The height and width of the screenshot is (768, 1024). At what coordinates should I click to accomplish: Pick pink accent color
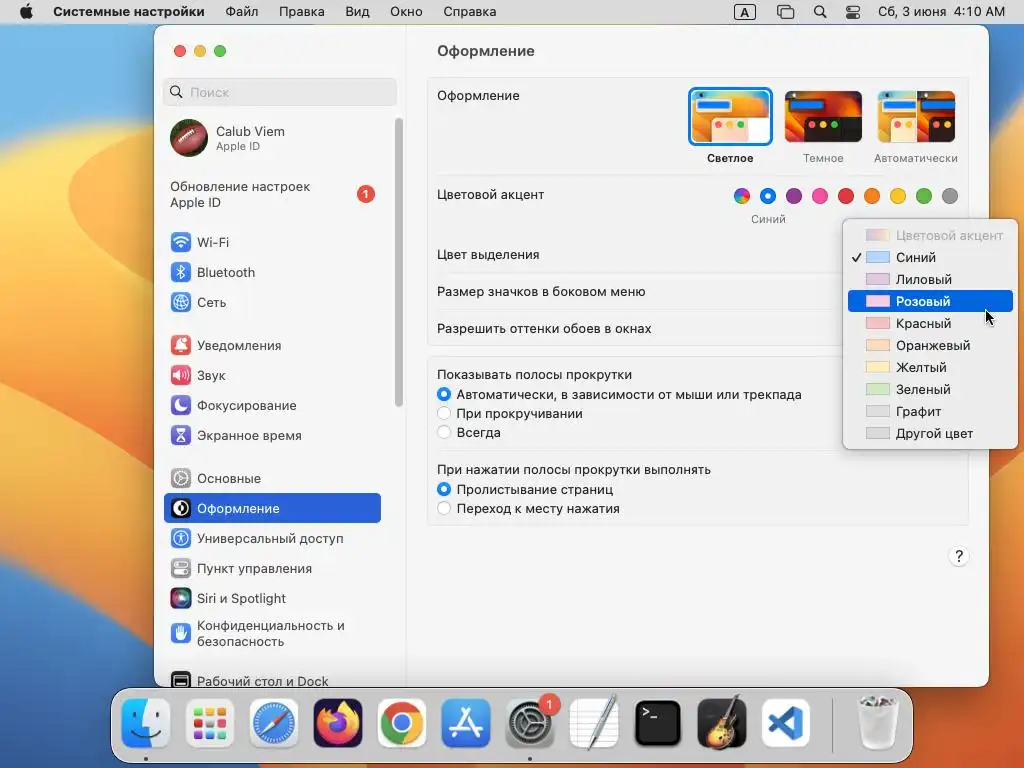tap(820, 195)
